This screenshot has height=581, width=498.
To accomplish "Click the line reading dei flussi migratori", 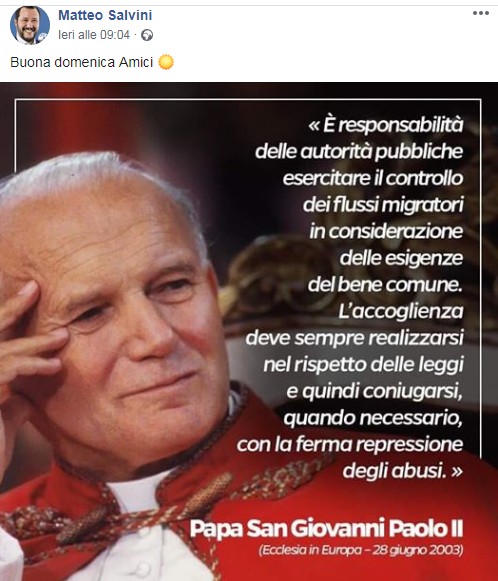I will 383,205.
